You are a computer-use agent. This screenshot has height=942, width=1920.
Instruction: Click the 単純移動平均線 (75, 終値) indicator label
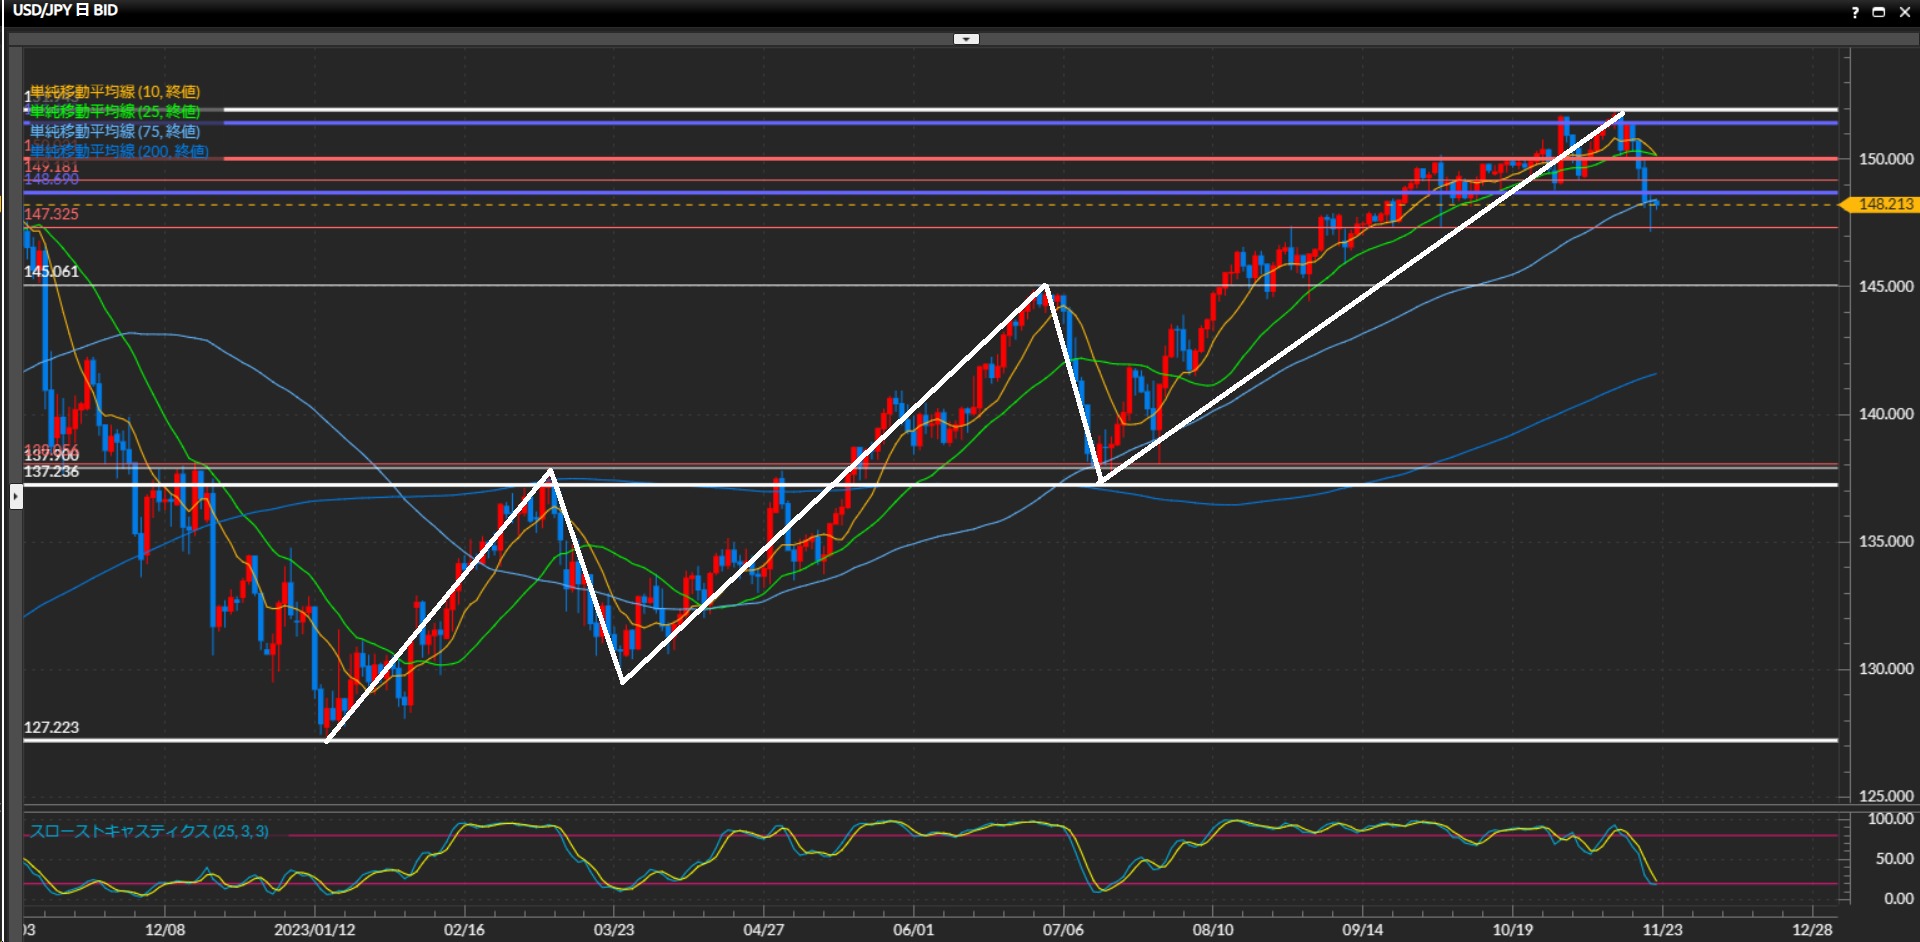115,131
